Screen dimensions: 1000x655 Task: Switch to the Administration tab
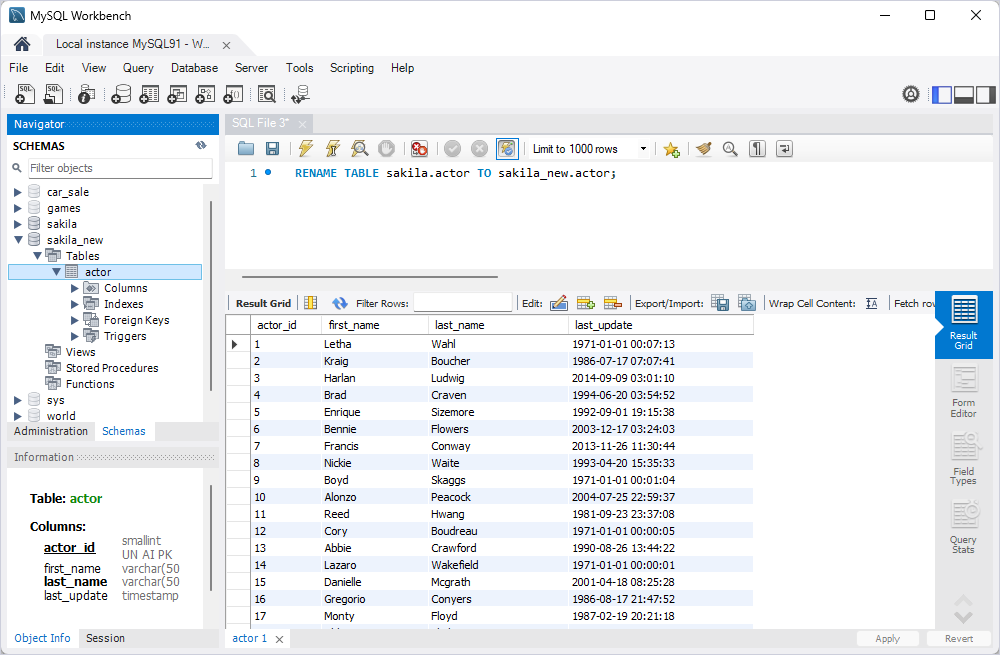click(51, 431)
